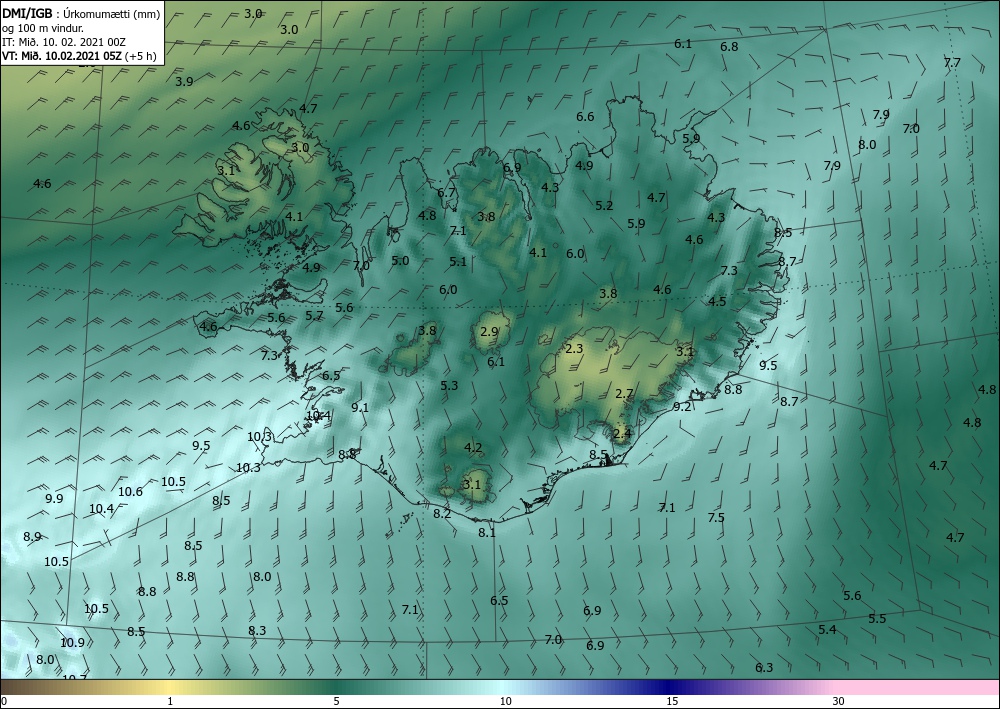Select the '7.7' value on the map
1000x709 pixels.
point(952,62)
